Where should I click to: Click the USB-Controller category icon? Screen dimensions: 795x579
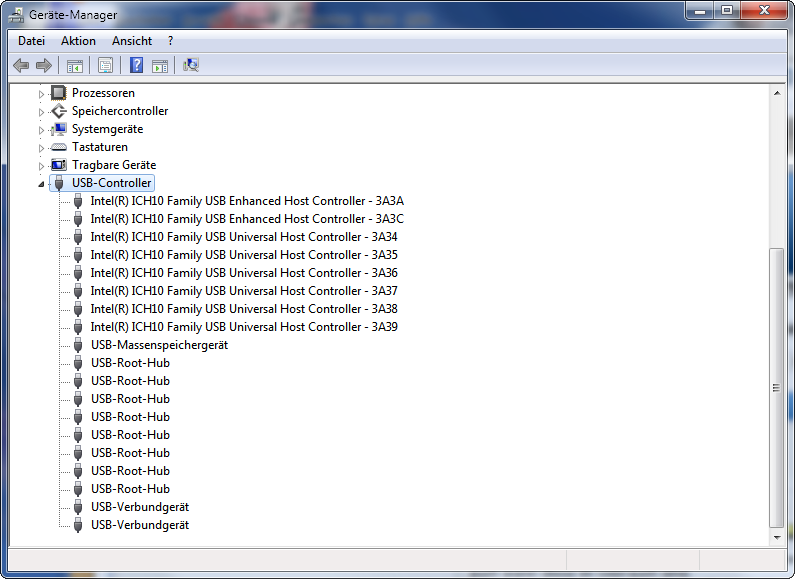tap(59, 183)
